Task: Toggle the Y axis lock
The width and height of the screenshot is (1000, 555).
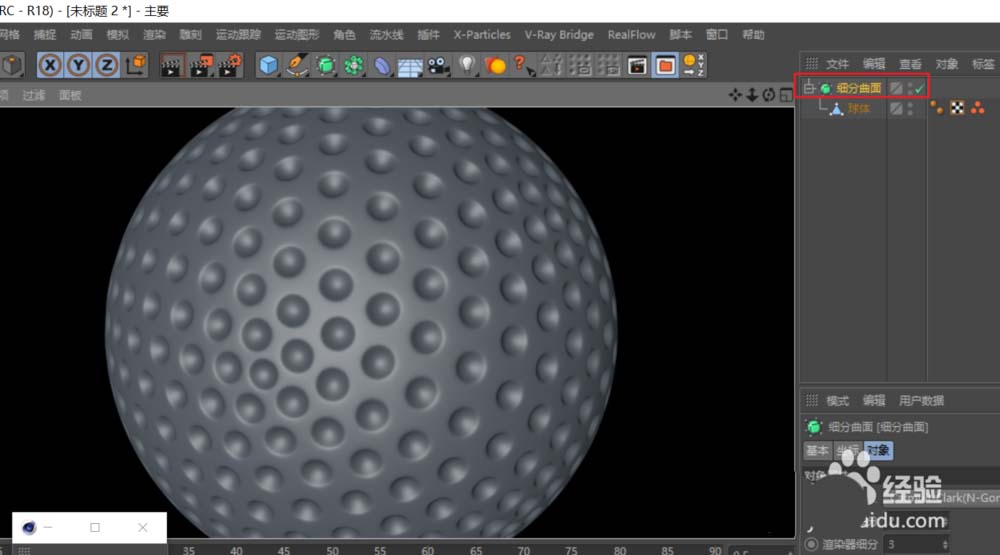Action: pos(78,66)
